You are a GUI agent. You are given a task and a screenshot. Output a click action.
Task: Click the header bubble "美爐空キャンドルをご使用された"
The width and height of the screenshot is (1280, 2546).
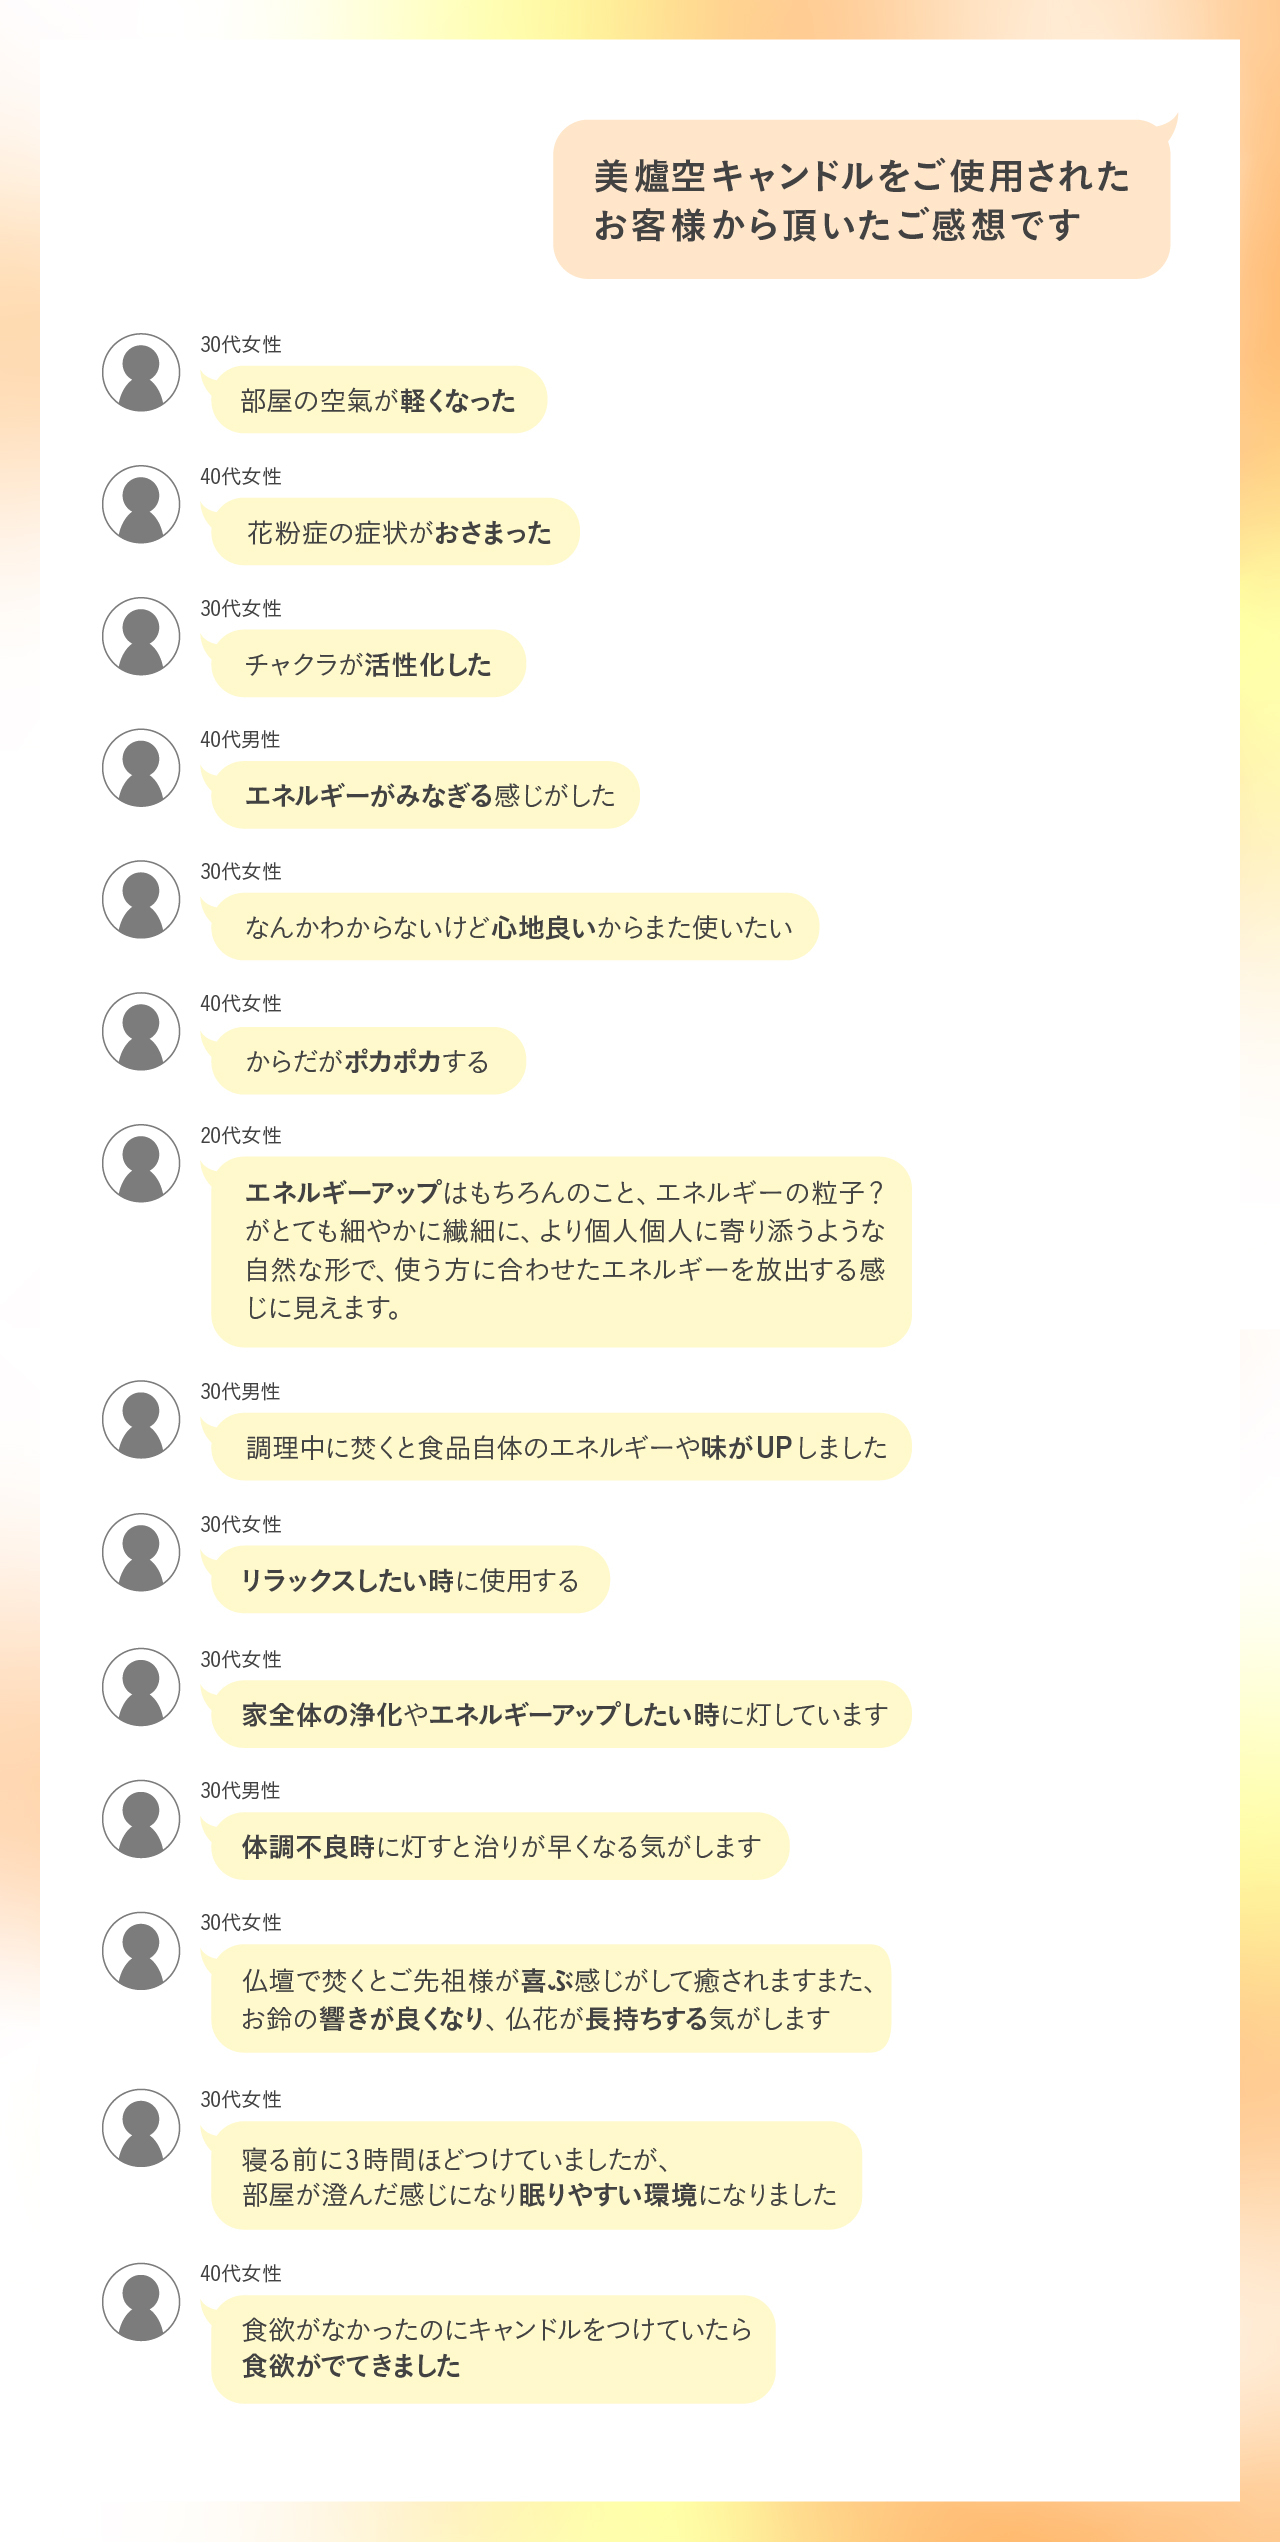coord(861,200)
